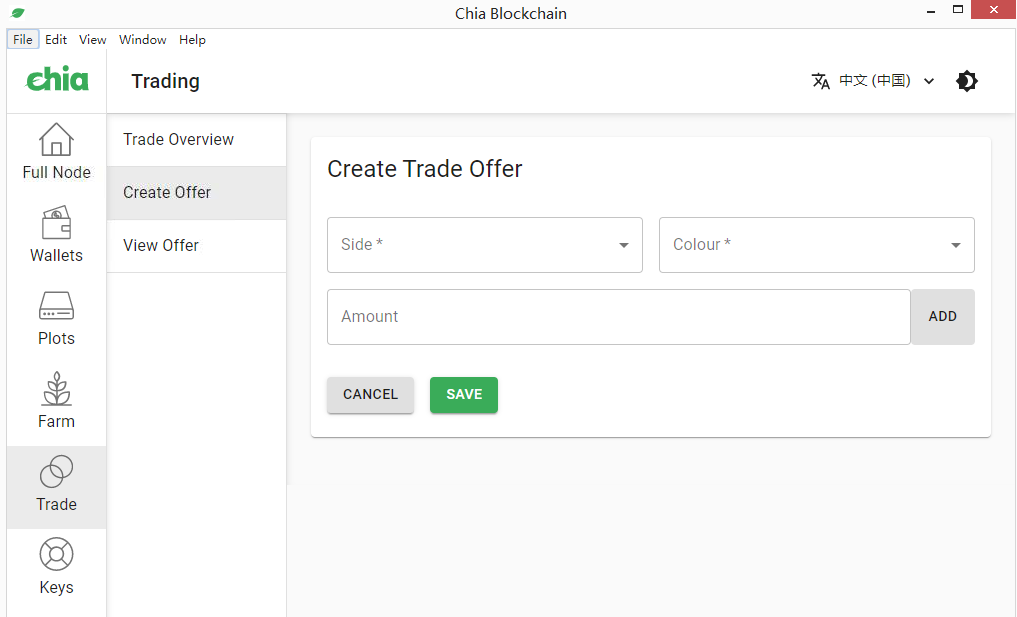
Task: Open the language selector chevron
Action: [x=929, y=81]
